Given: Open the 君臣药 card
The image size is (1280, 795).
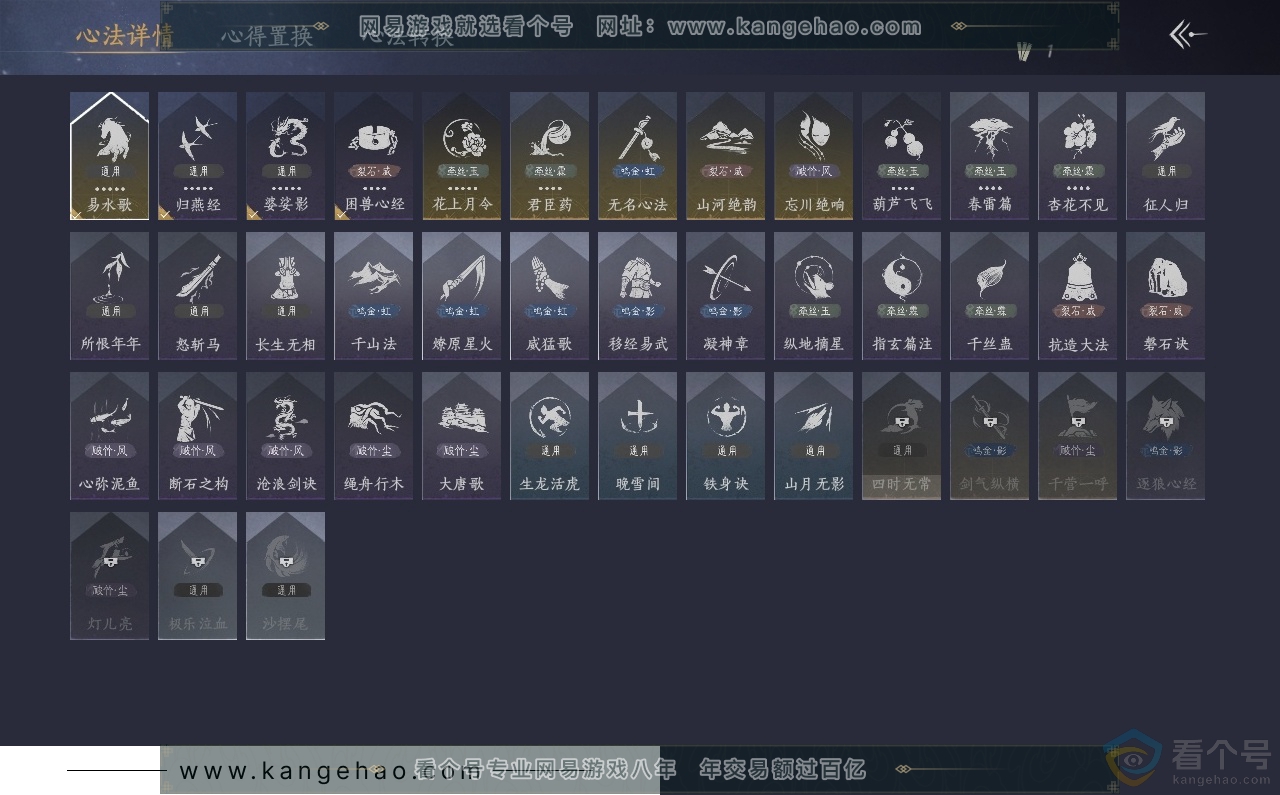Looking at the screenshot, I should click(550, 156).
